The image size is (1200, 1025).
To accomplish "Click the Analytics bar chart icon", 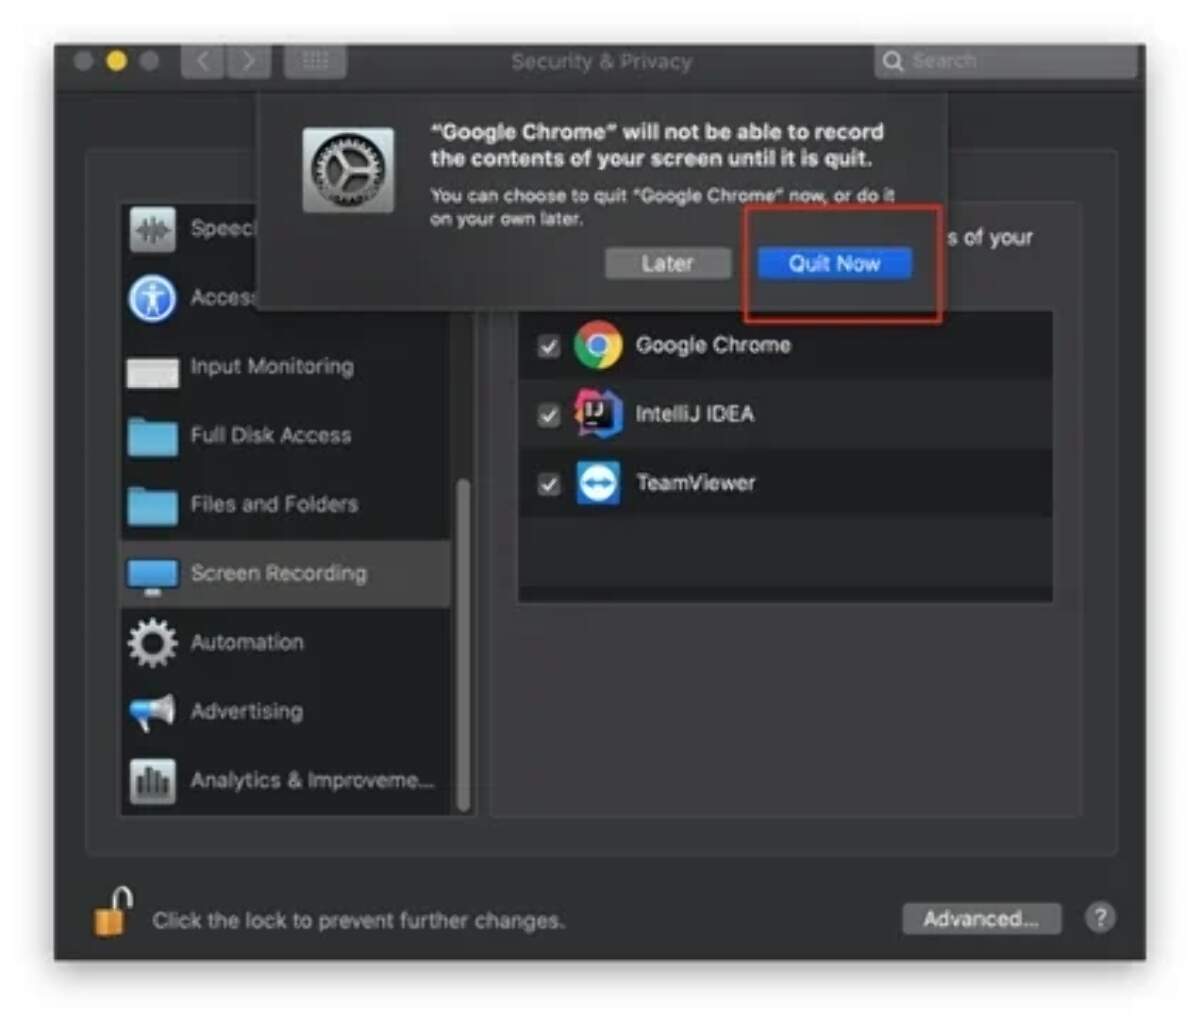I will pyautogui.click(x=152, y=781).
